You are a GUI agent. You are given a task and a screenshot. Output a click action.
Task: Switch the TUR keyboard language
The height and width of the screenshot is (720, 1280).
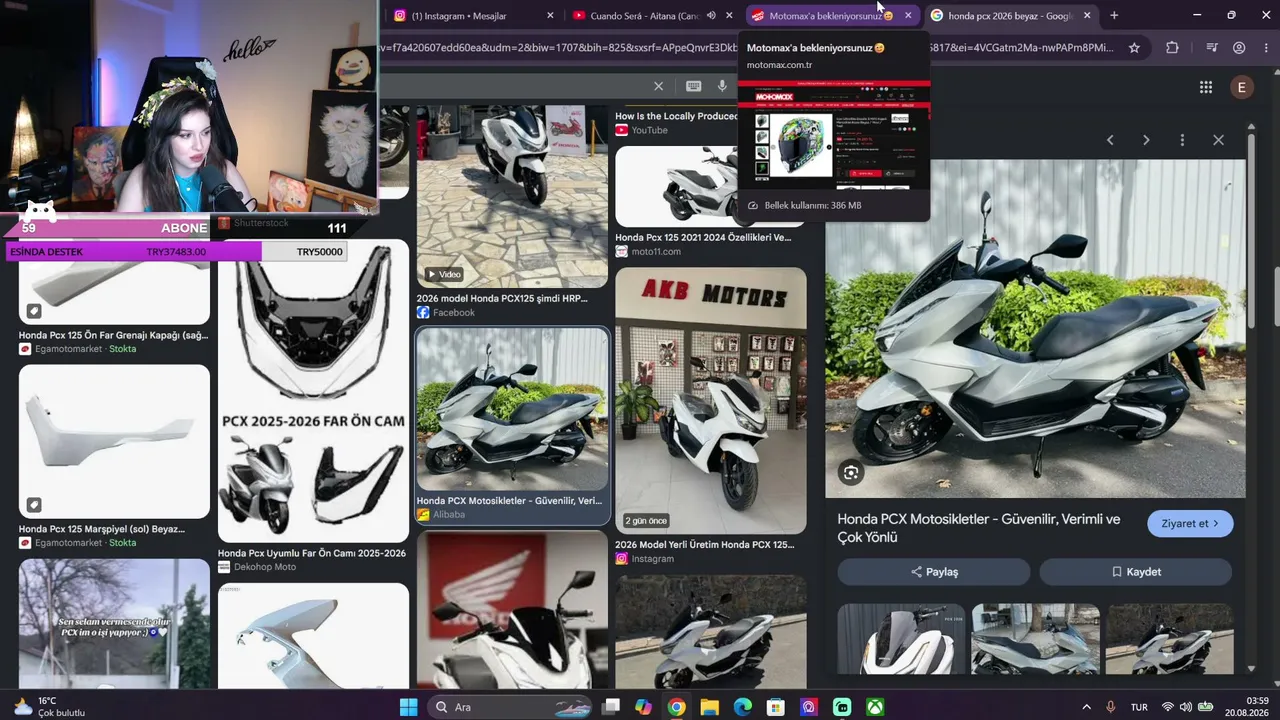[x=1139, y=707]
